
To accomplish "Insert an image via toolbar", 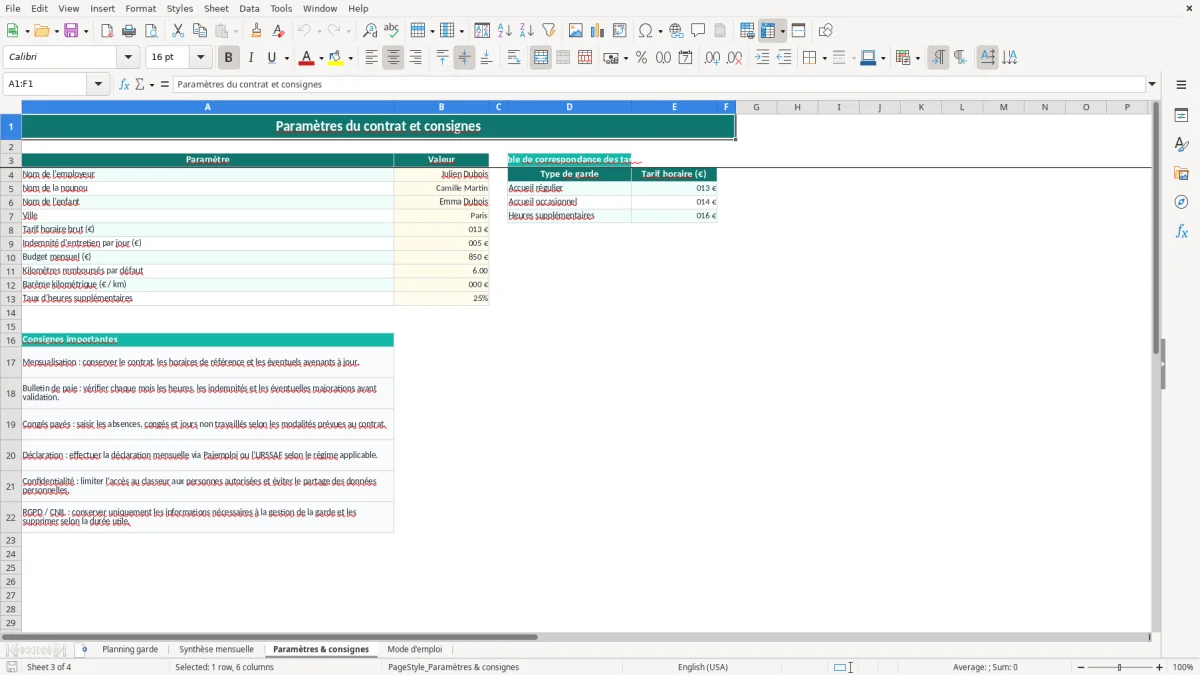I will pos(576,31).
